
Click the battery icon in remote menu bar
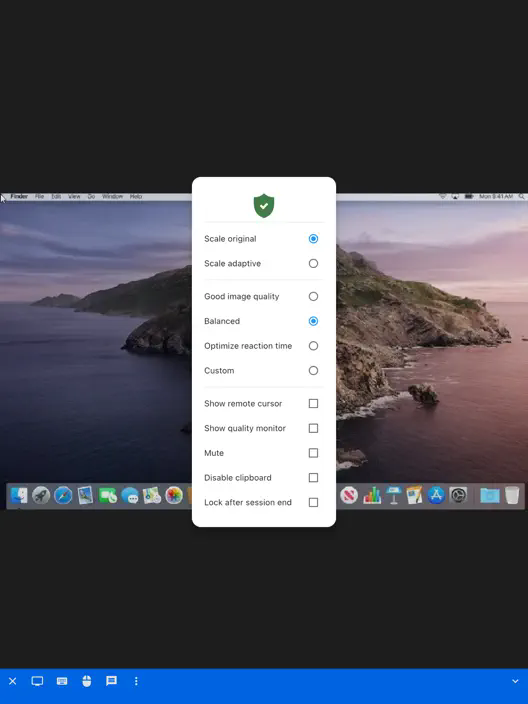coord(469,196)
